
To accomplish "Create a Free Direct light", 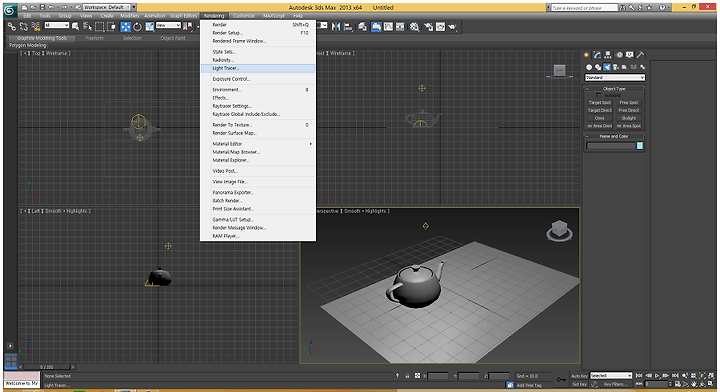I will click(x=629, y=110).
